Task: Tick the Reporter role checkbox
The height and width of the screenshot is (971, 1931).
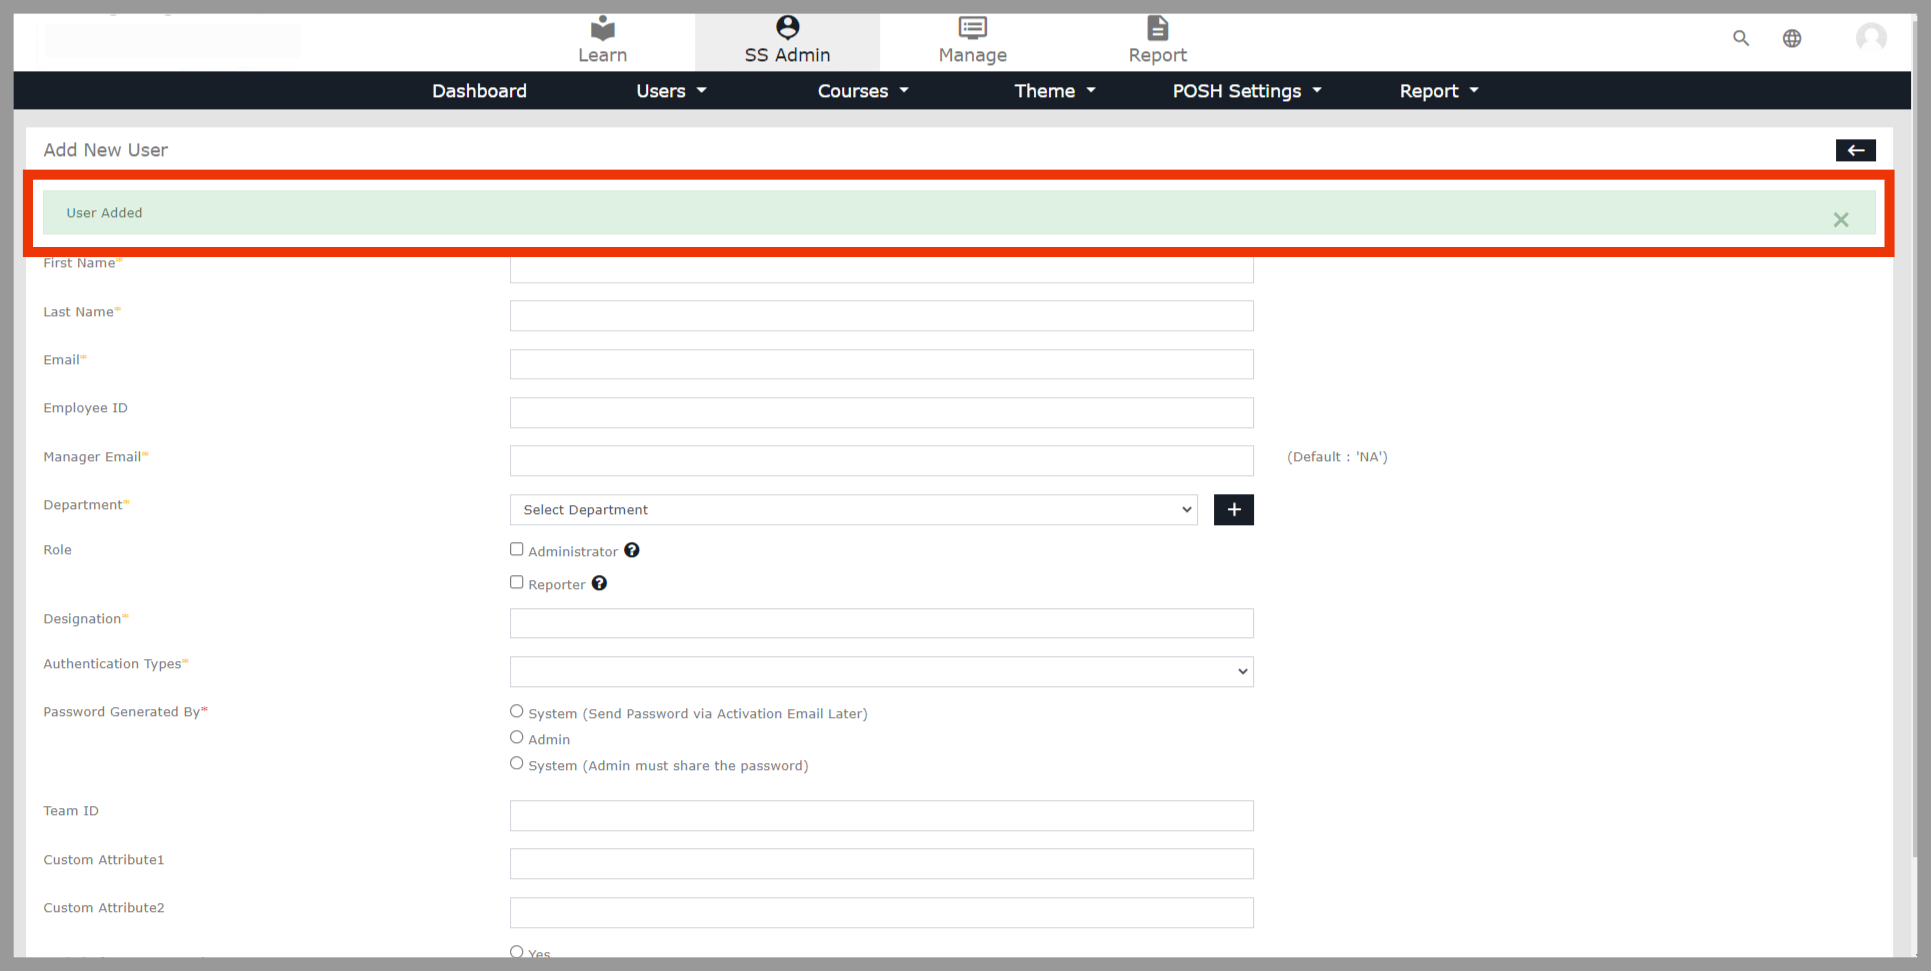Action: pyautogui.click(x=517, y=582)
